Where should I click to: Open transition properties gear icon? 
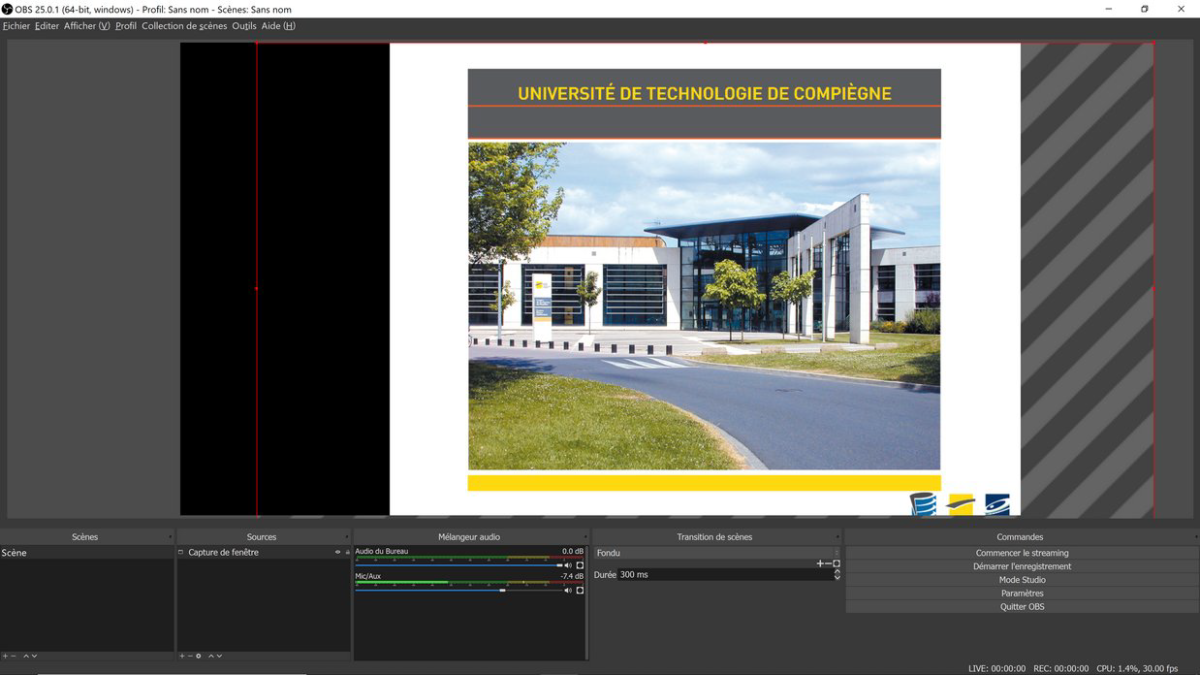pyautogui.click(x=837, y=564)
